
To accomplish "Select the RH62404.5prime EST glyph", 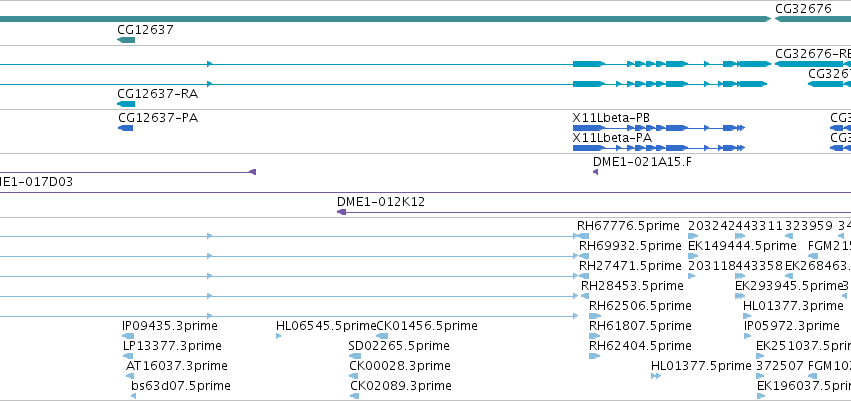I will point(595,356).
